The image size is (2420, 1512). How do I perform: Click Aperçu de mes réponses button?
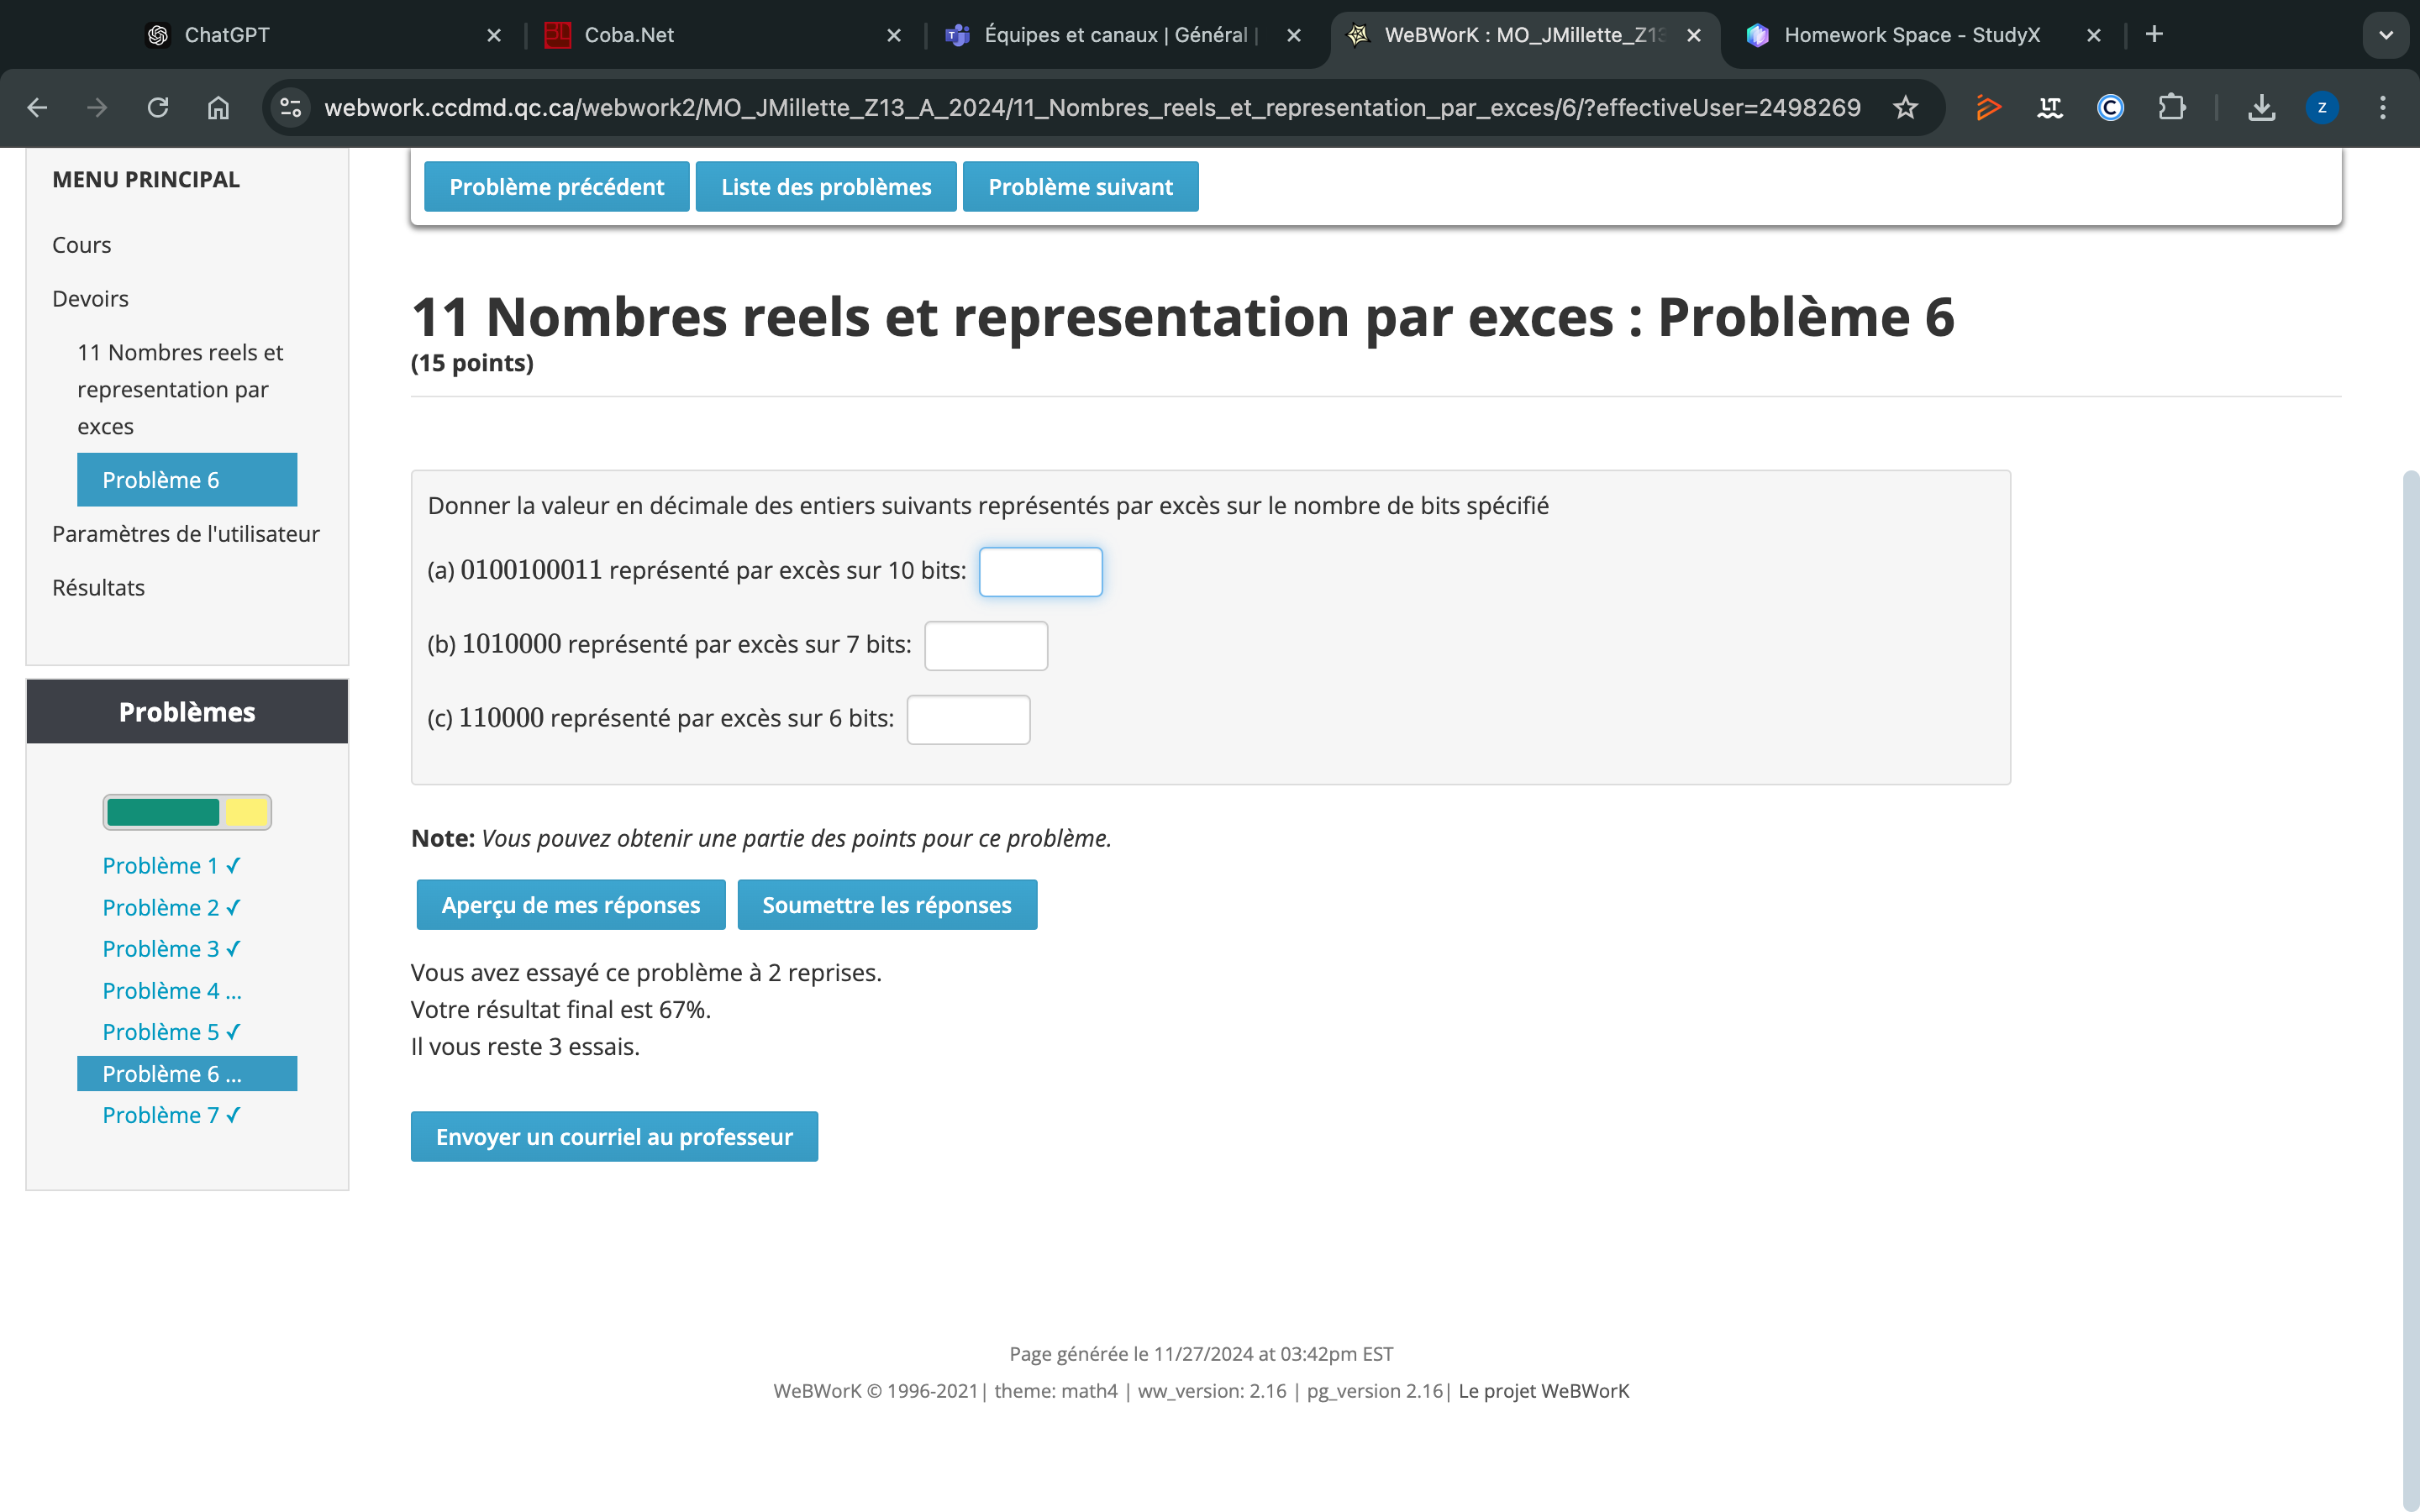click(x=571, y=905)
